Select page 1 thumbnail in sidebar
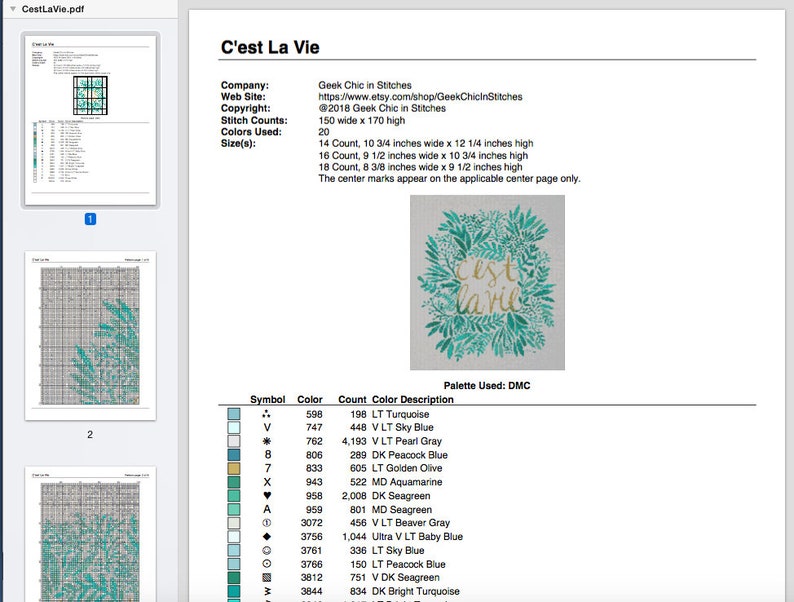 point(90,120)
